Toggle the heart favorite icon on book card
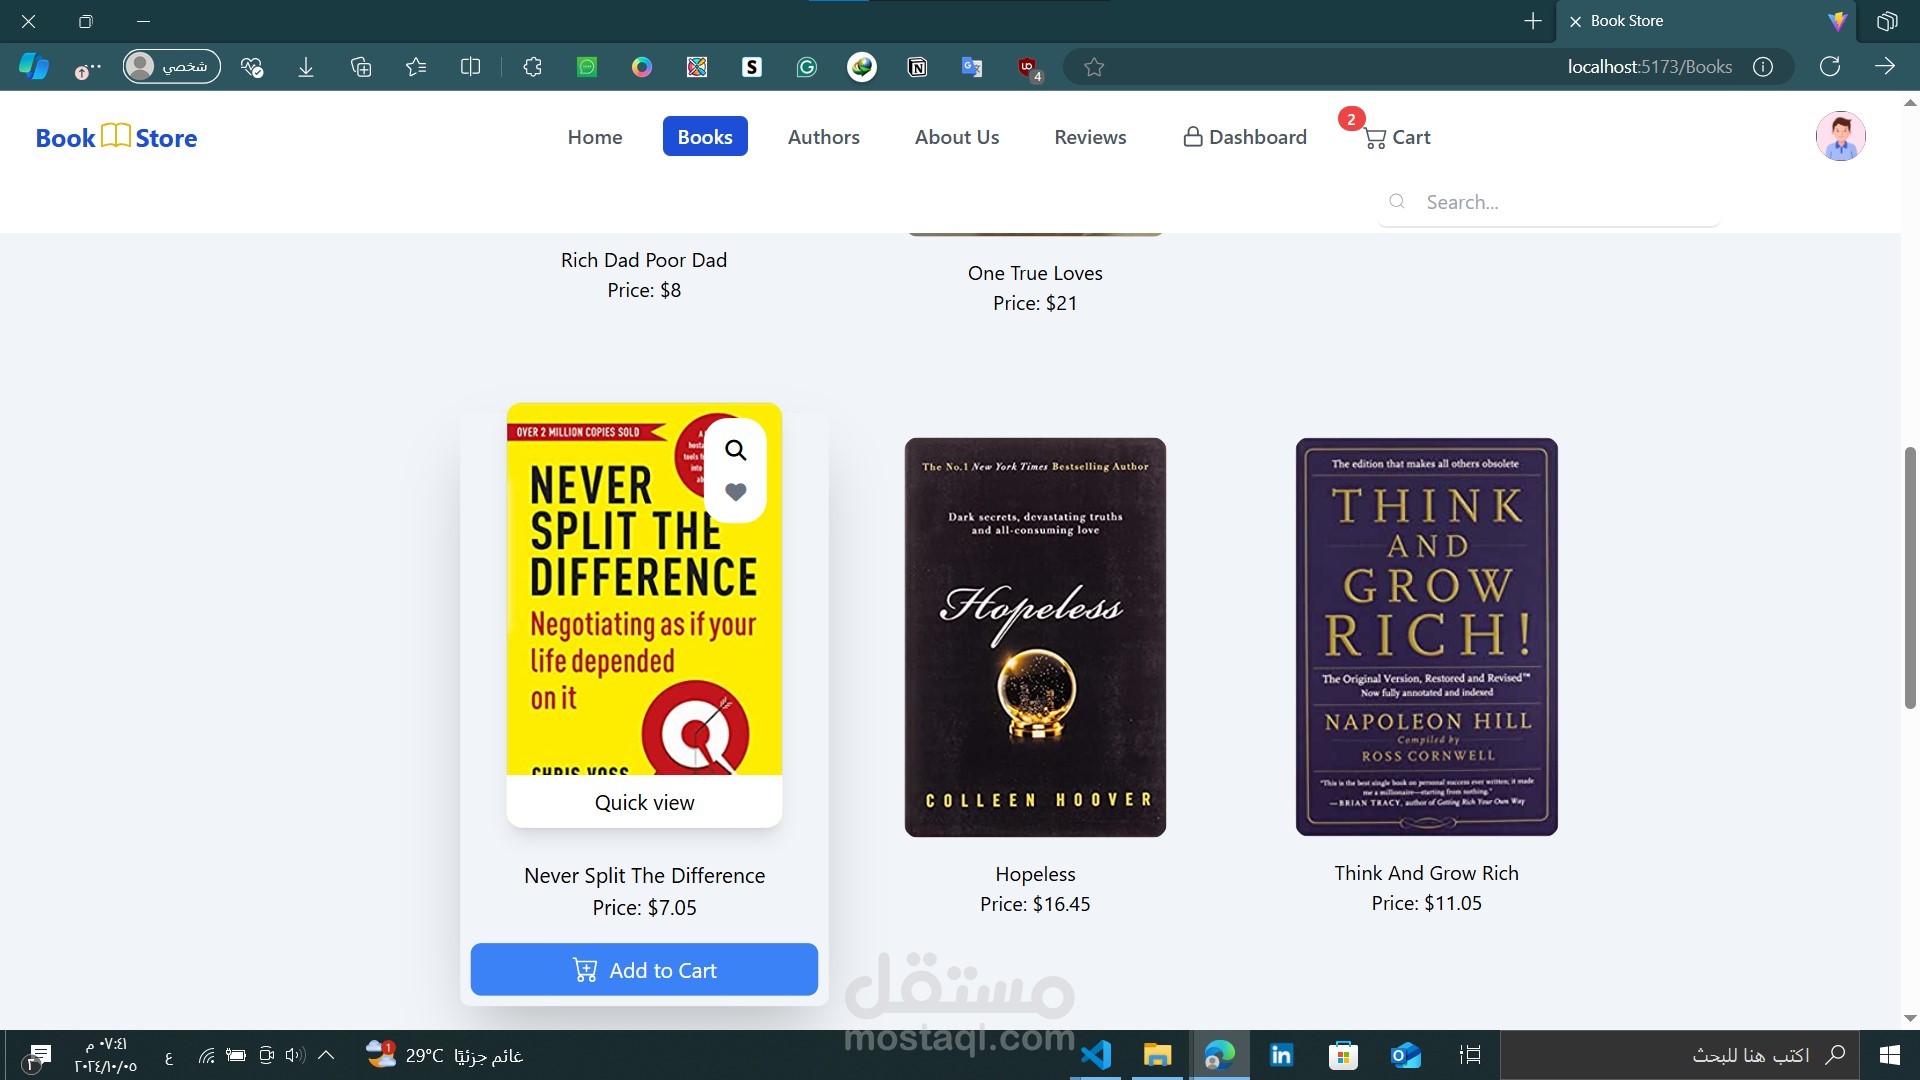The height and width of the screenshot is (1080, 1920). click(x=736, y=492)
